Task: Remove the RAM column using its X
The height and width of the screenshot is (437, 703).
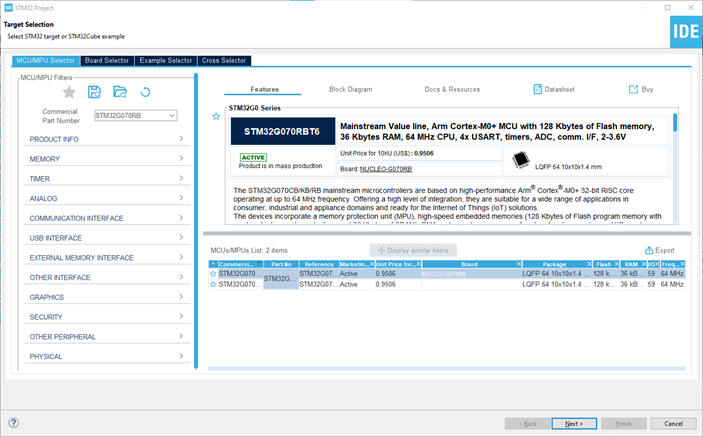Action: point(644,264)
